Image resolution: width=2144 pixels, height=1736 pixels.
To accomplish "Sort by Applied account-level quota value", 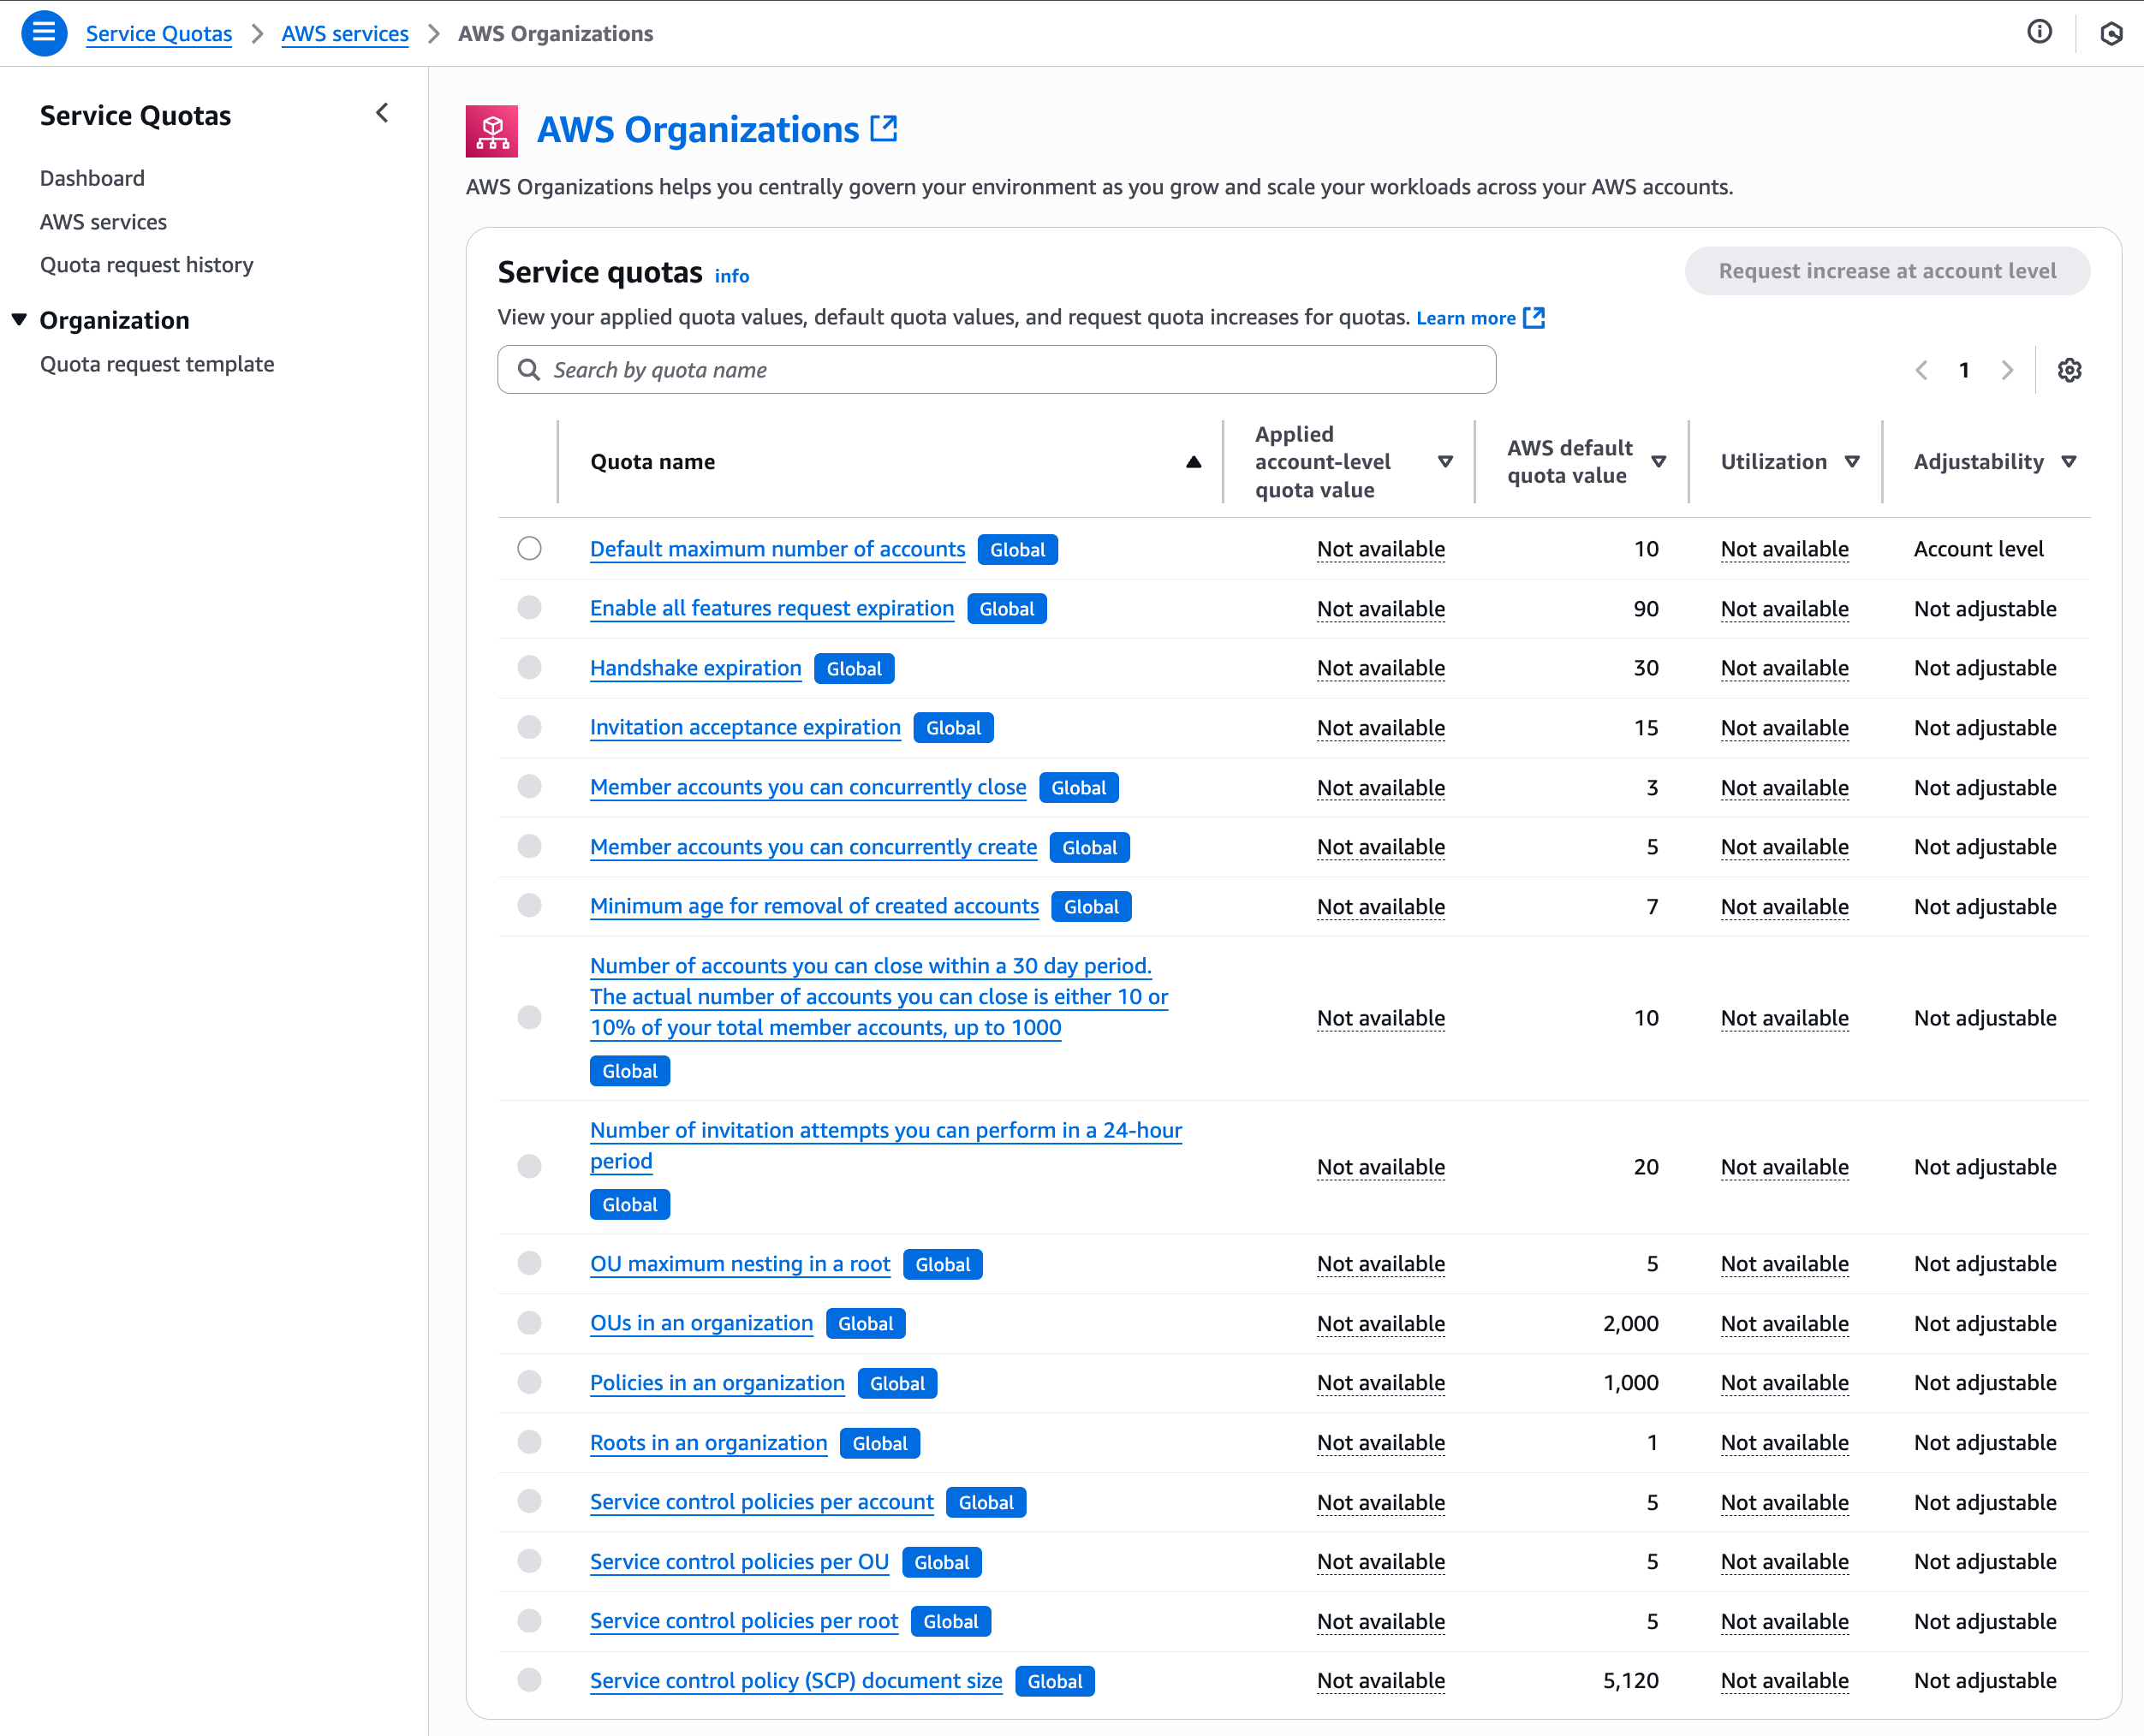I will (x=1445, y=462).
